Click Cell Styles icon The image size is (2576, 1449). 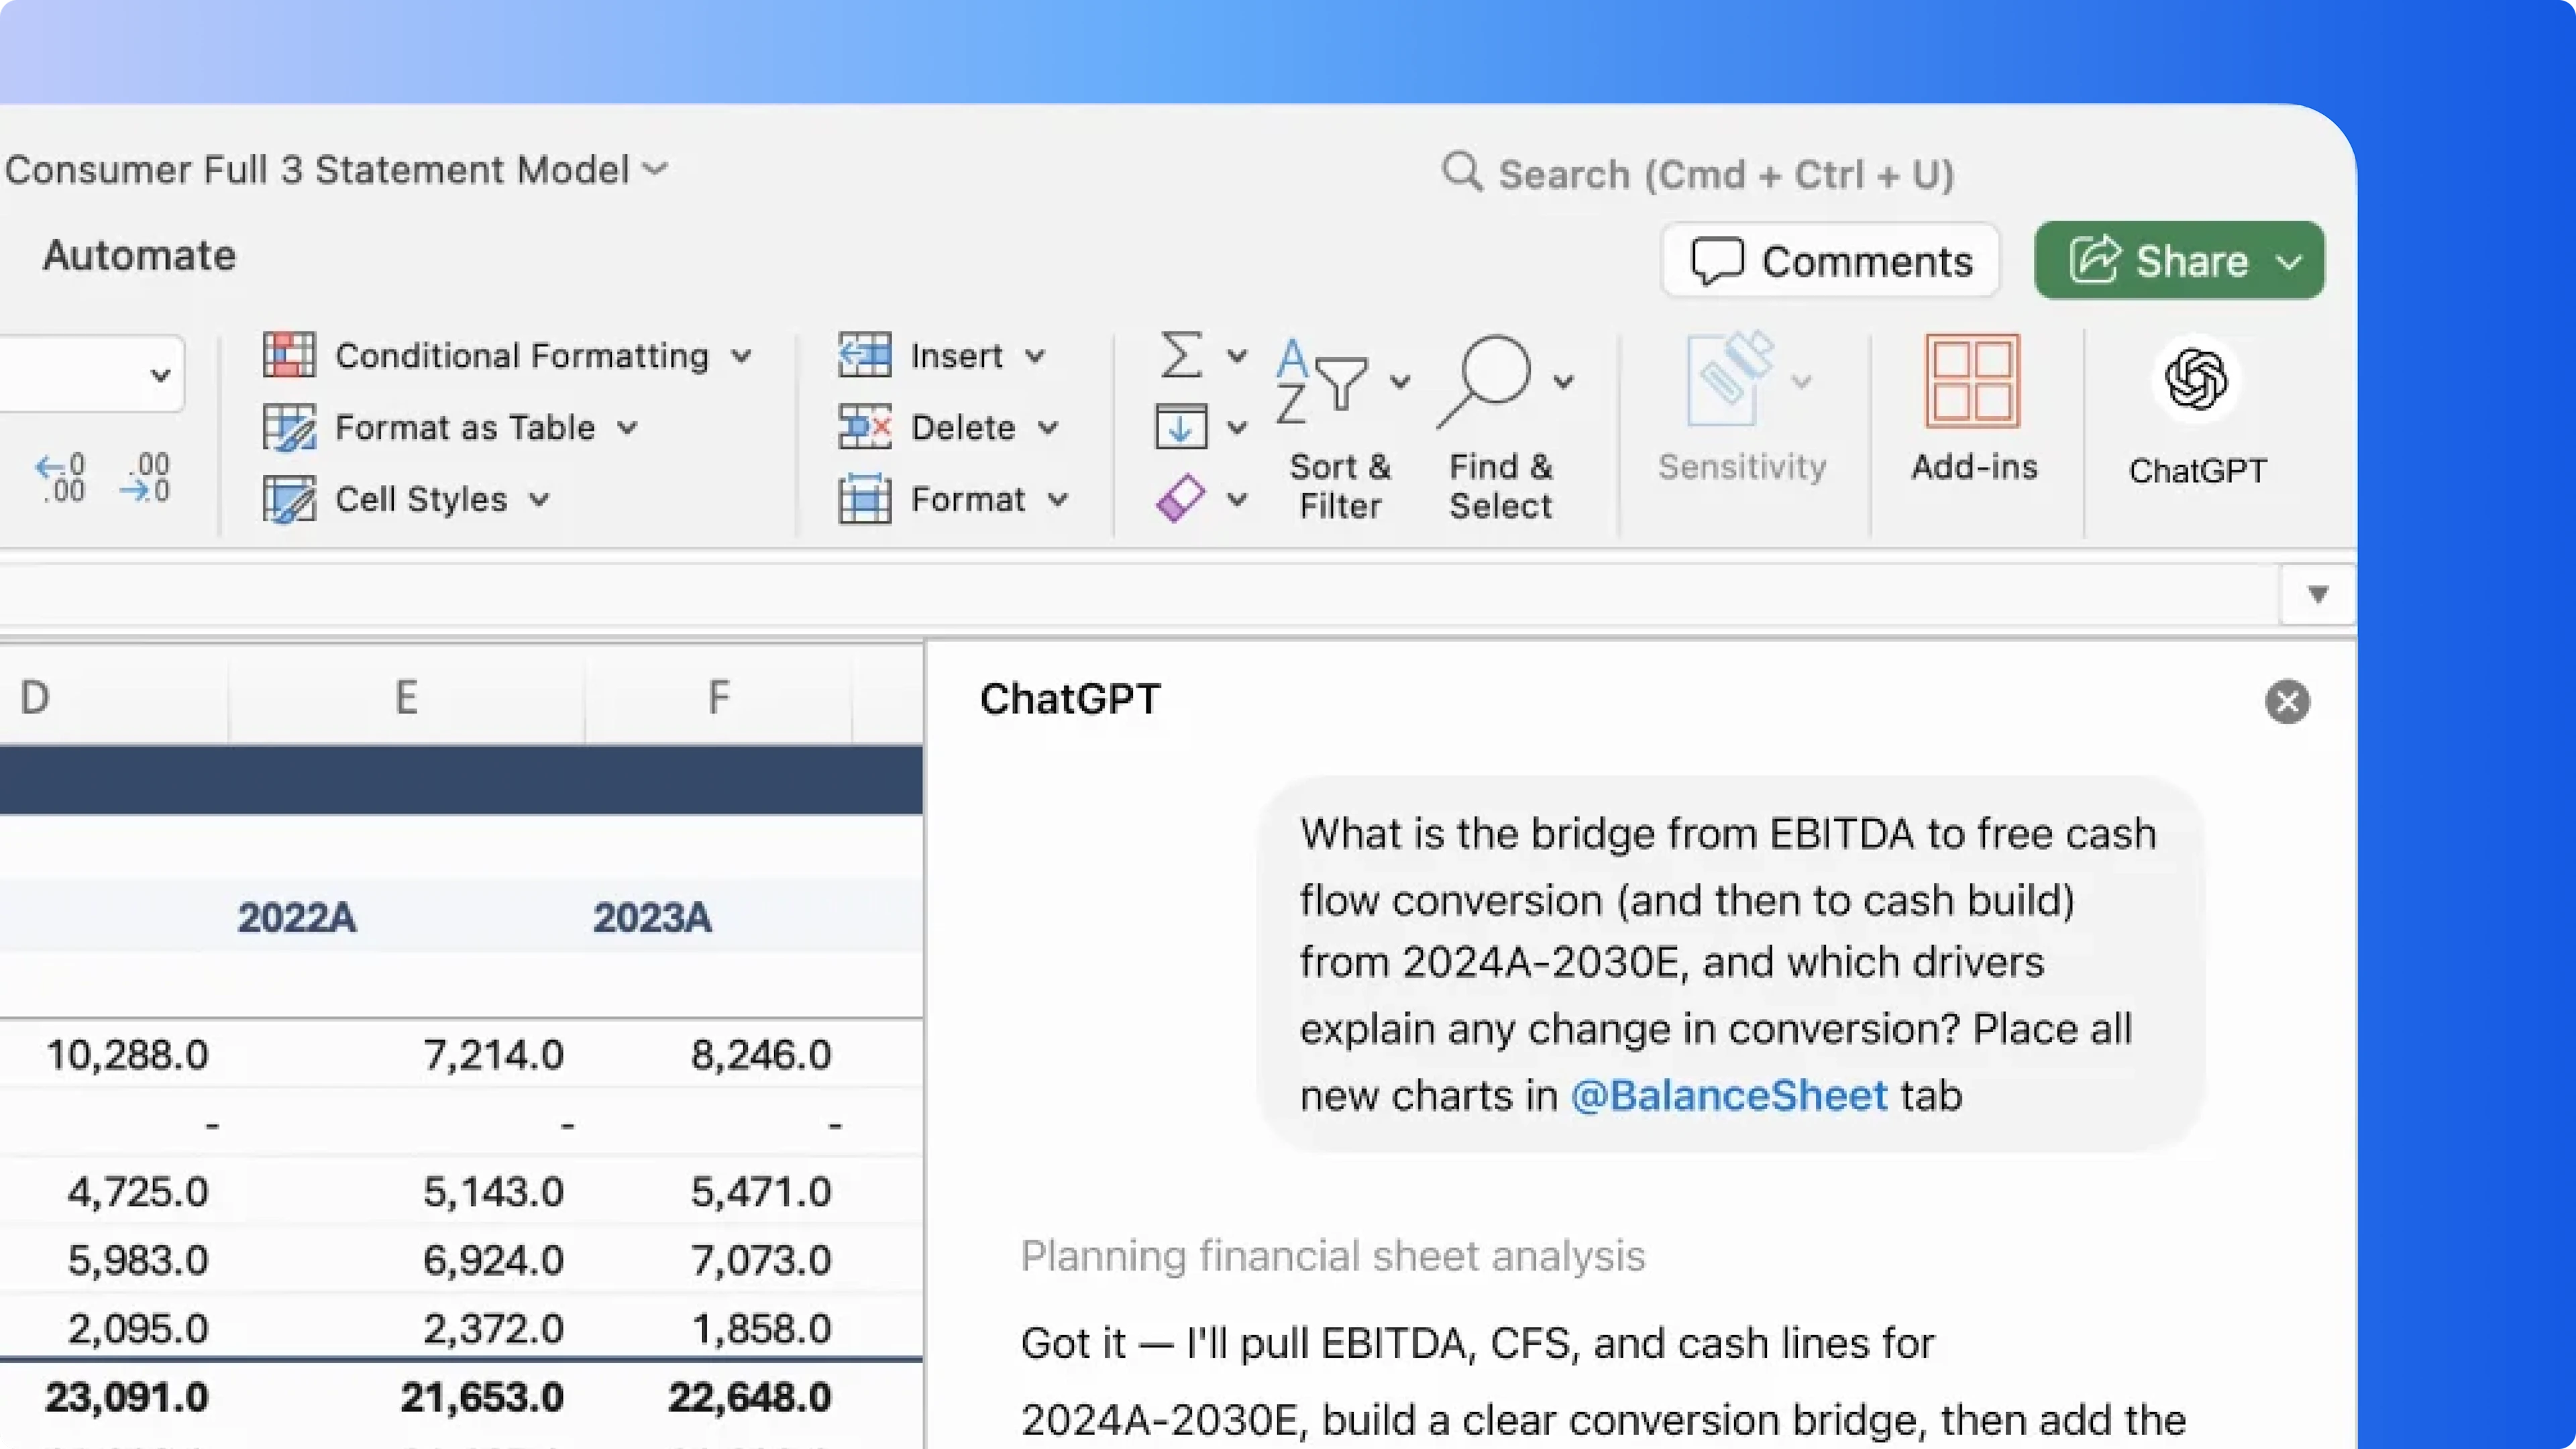tap(289, 499)
